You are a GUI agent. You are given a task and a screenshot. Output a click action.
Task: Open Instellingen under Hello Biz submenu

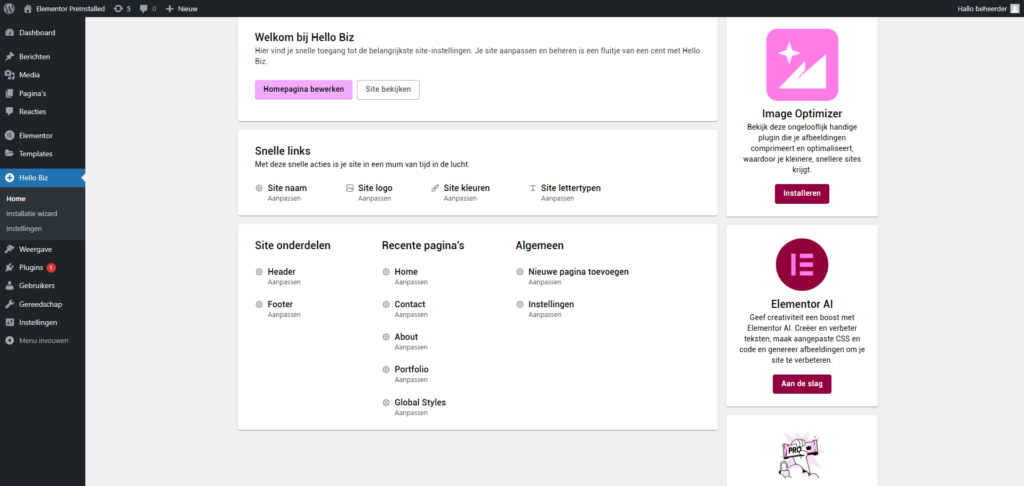click(x=24, y=229)
